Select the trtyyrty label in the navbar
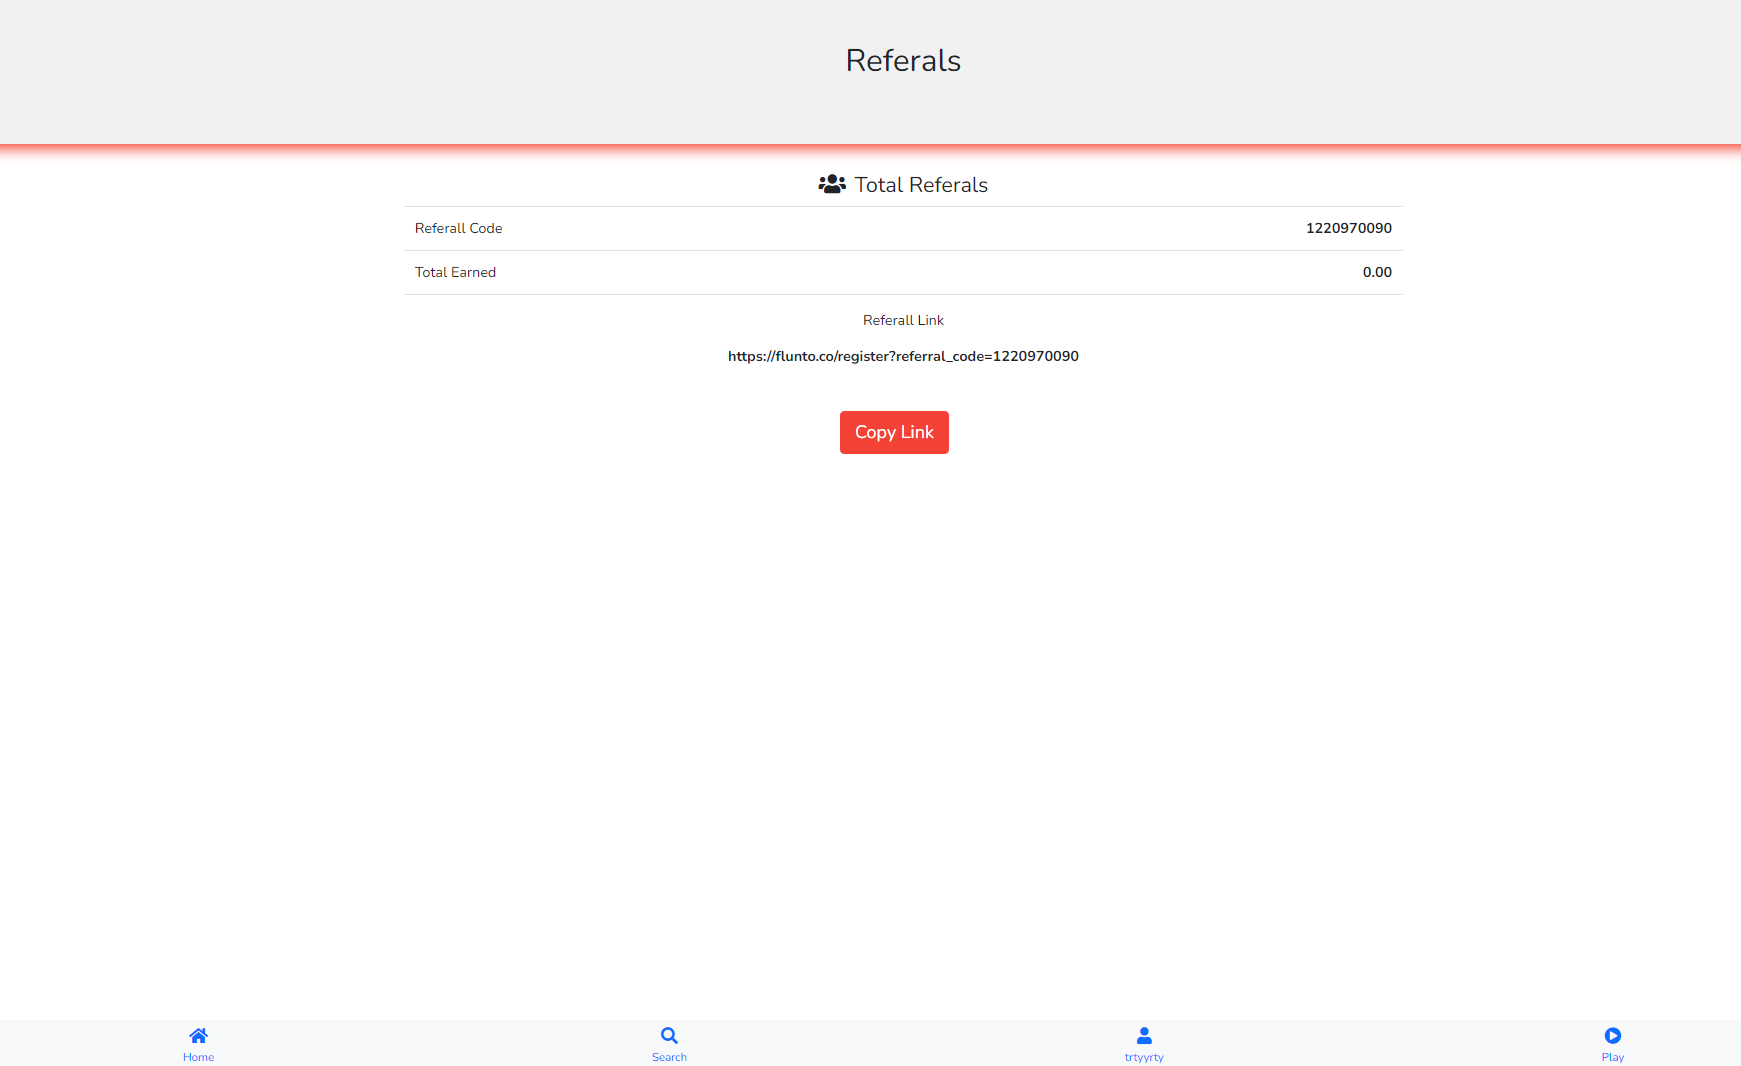 point(1143,1056)
